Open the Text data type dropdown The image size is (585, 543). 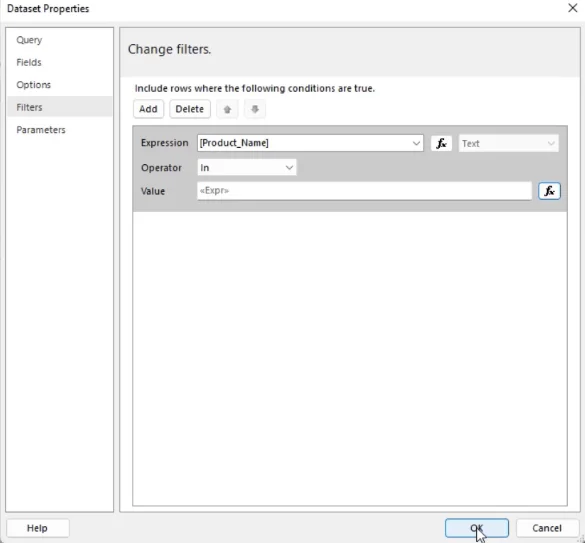point(509,143)
